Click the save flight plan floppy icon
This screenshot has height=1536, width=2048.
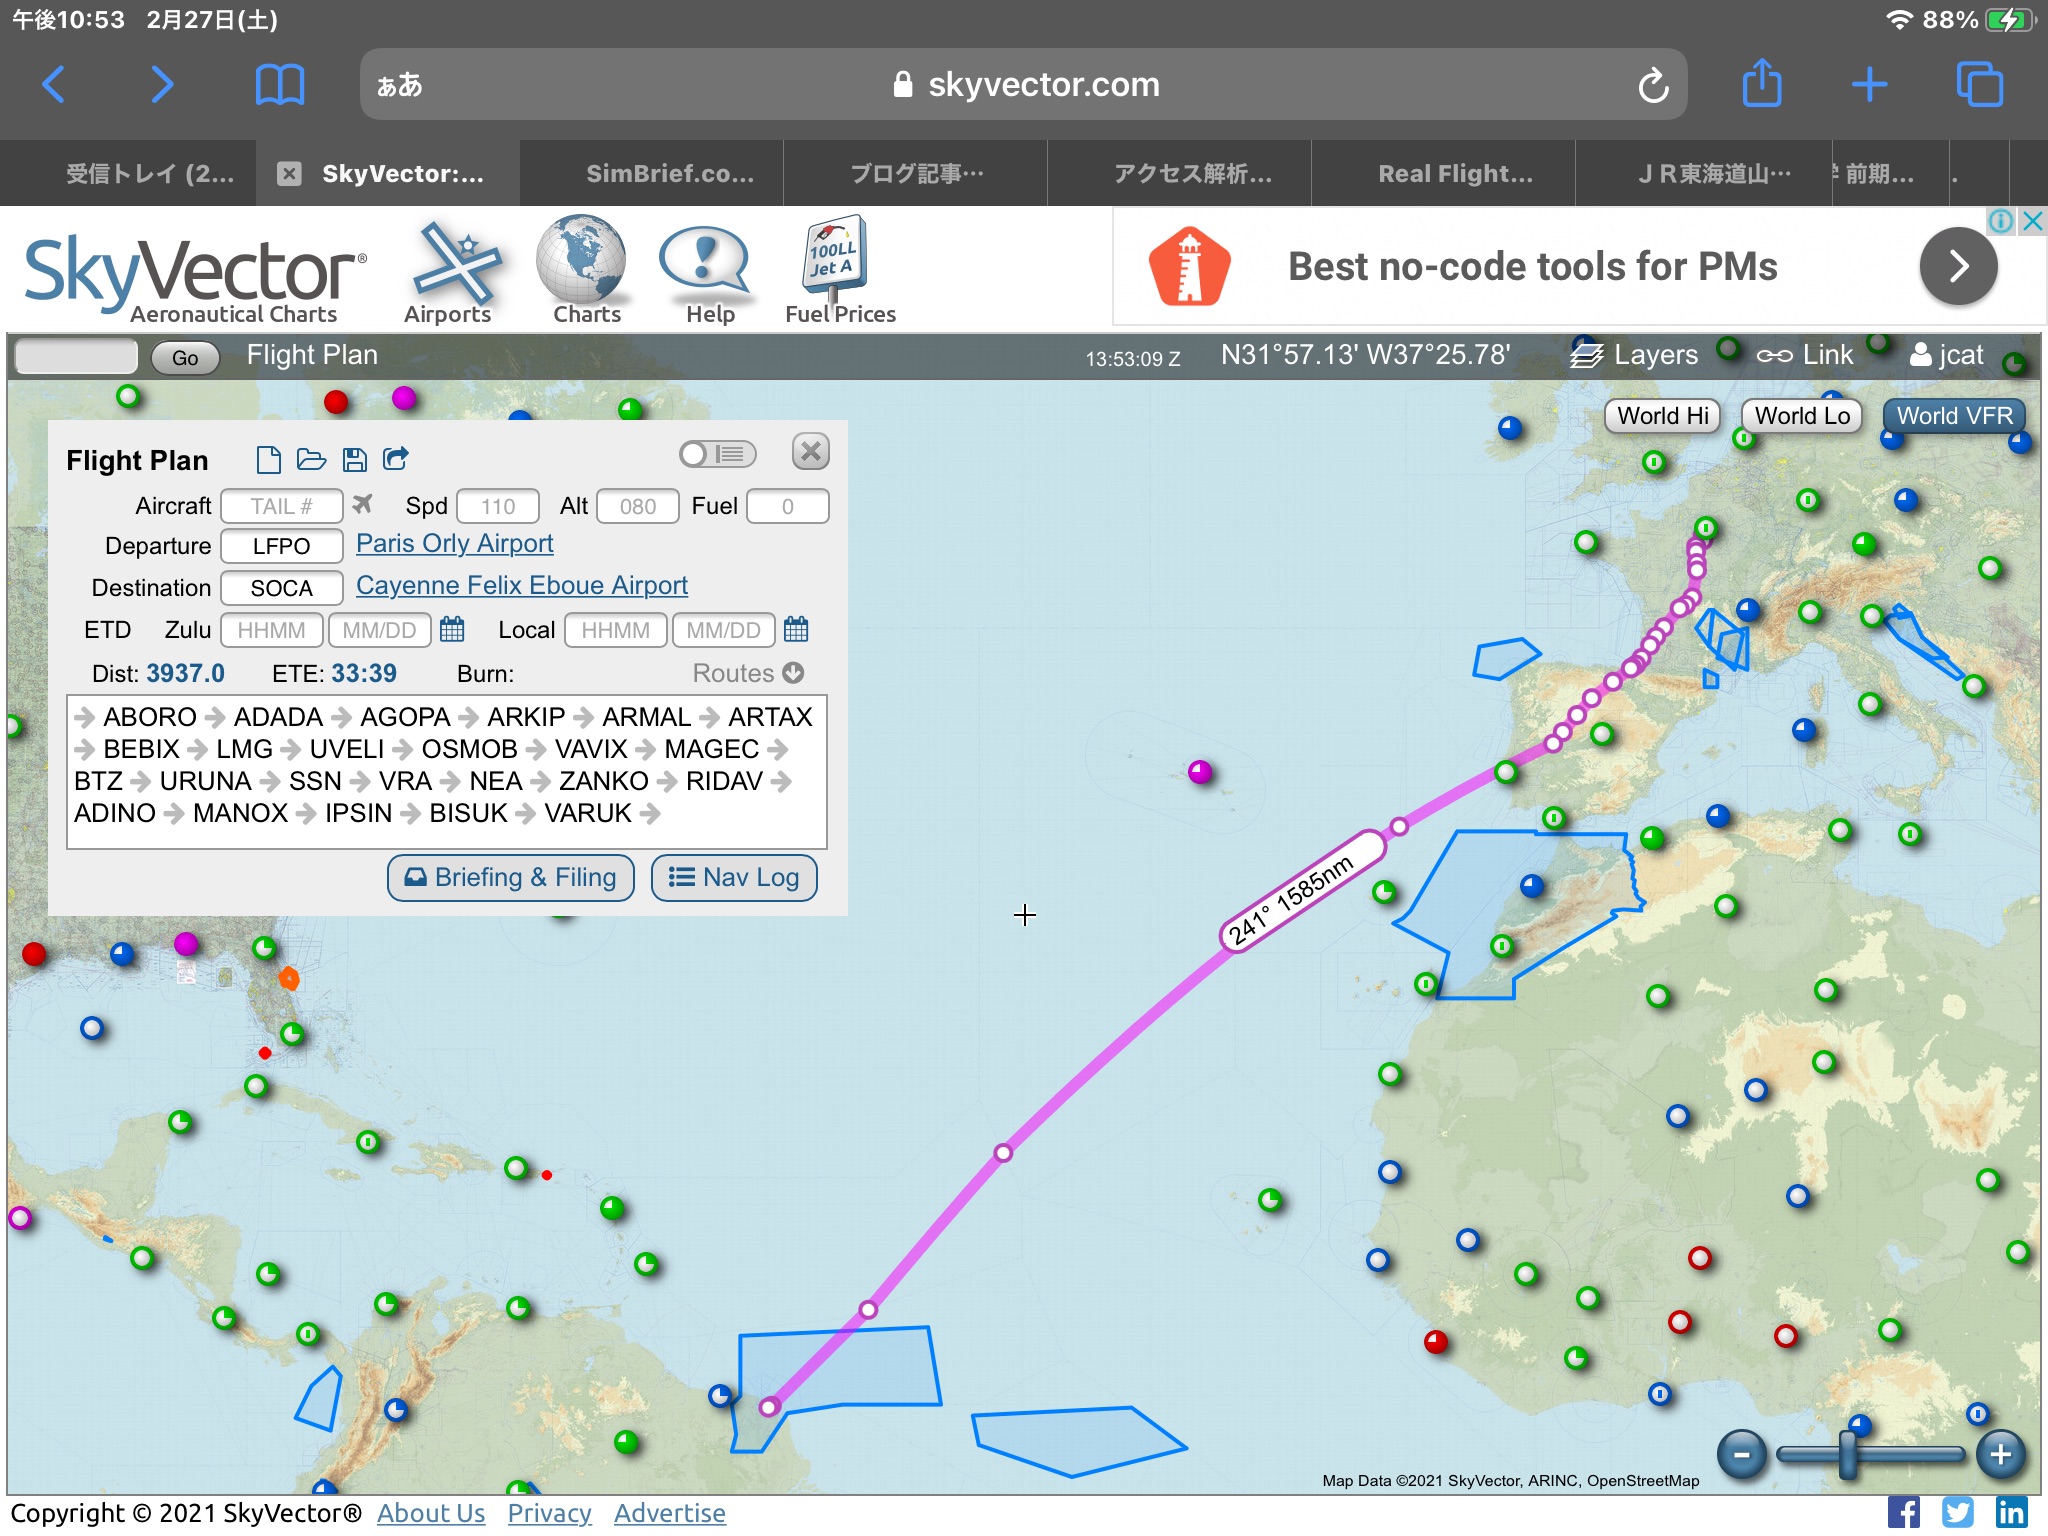click(354, 459)
